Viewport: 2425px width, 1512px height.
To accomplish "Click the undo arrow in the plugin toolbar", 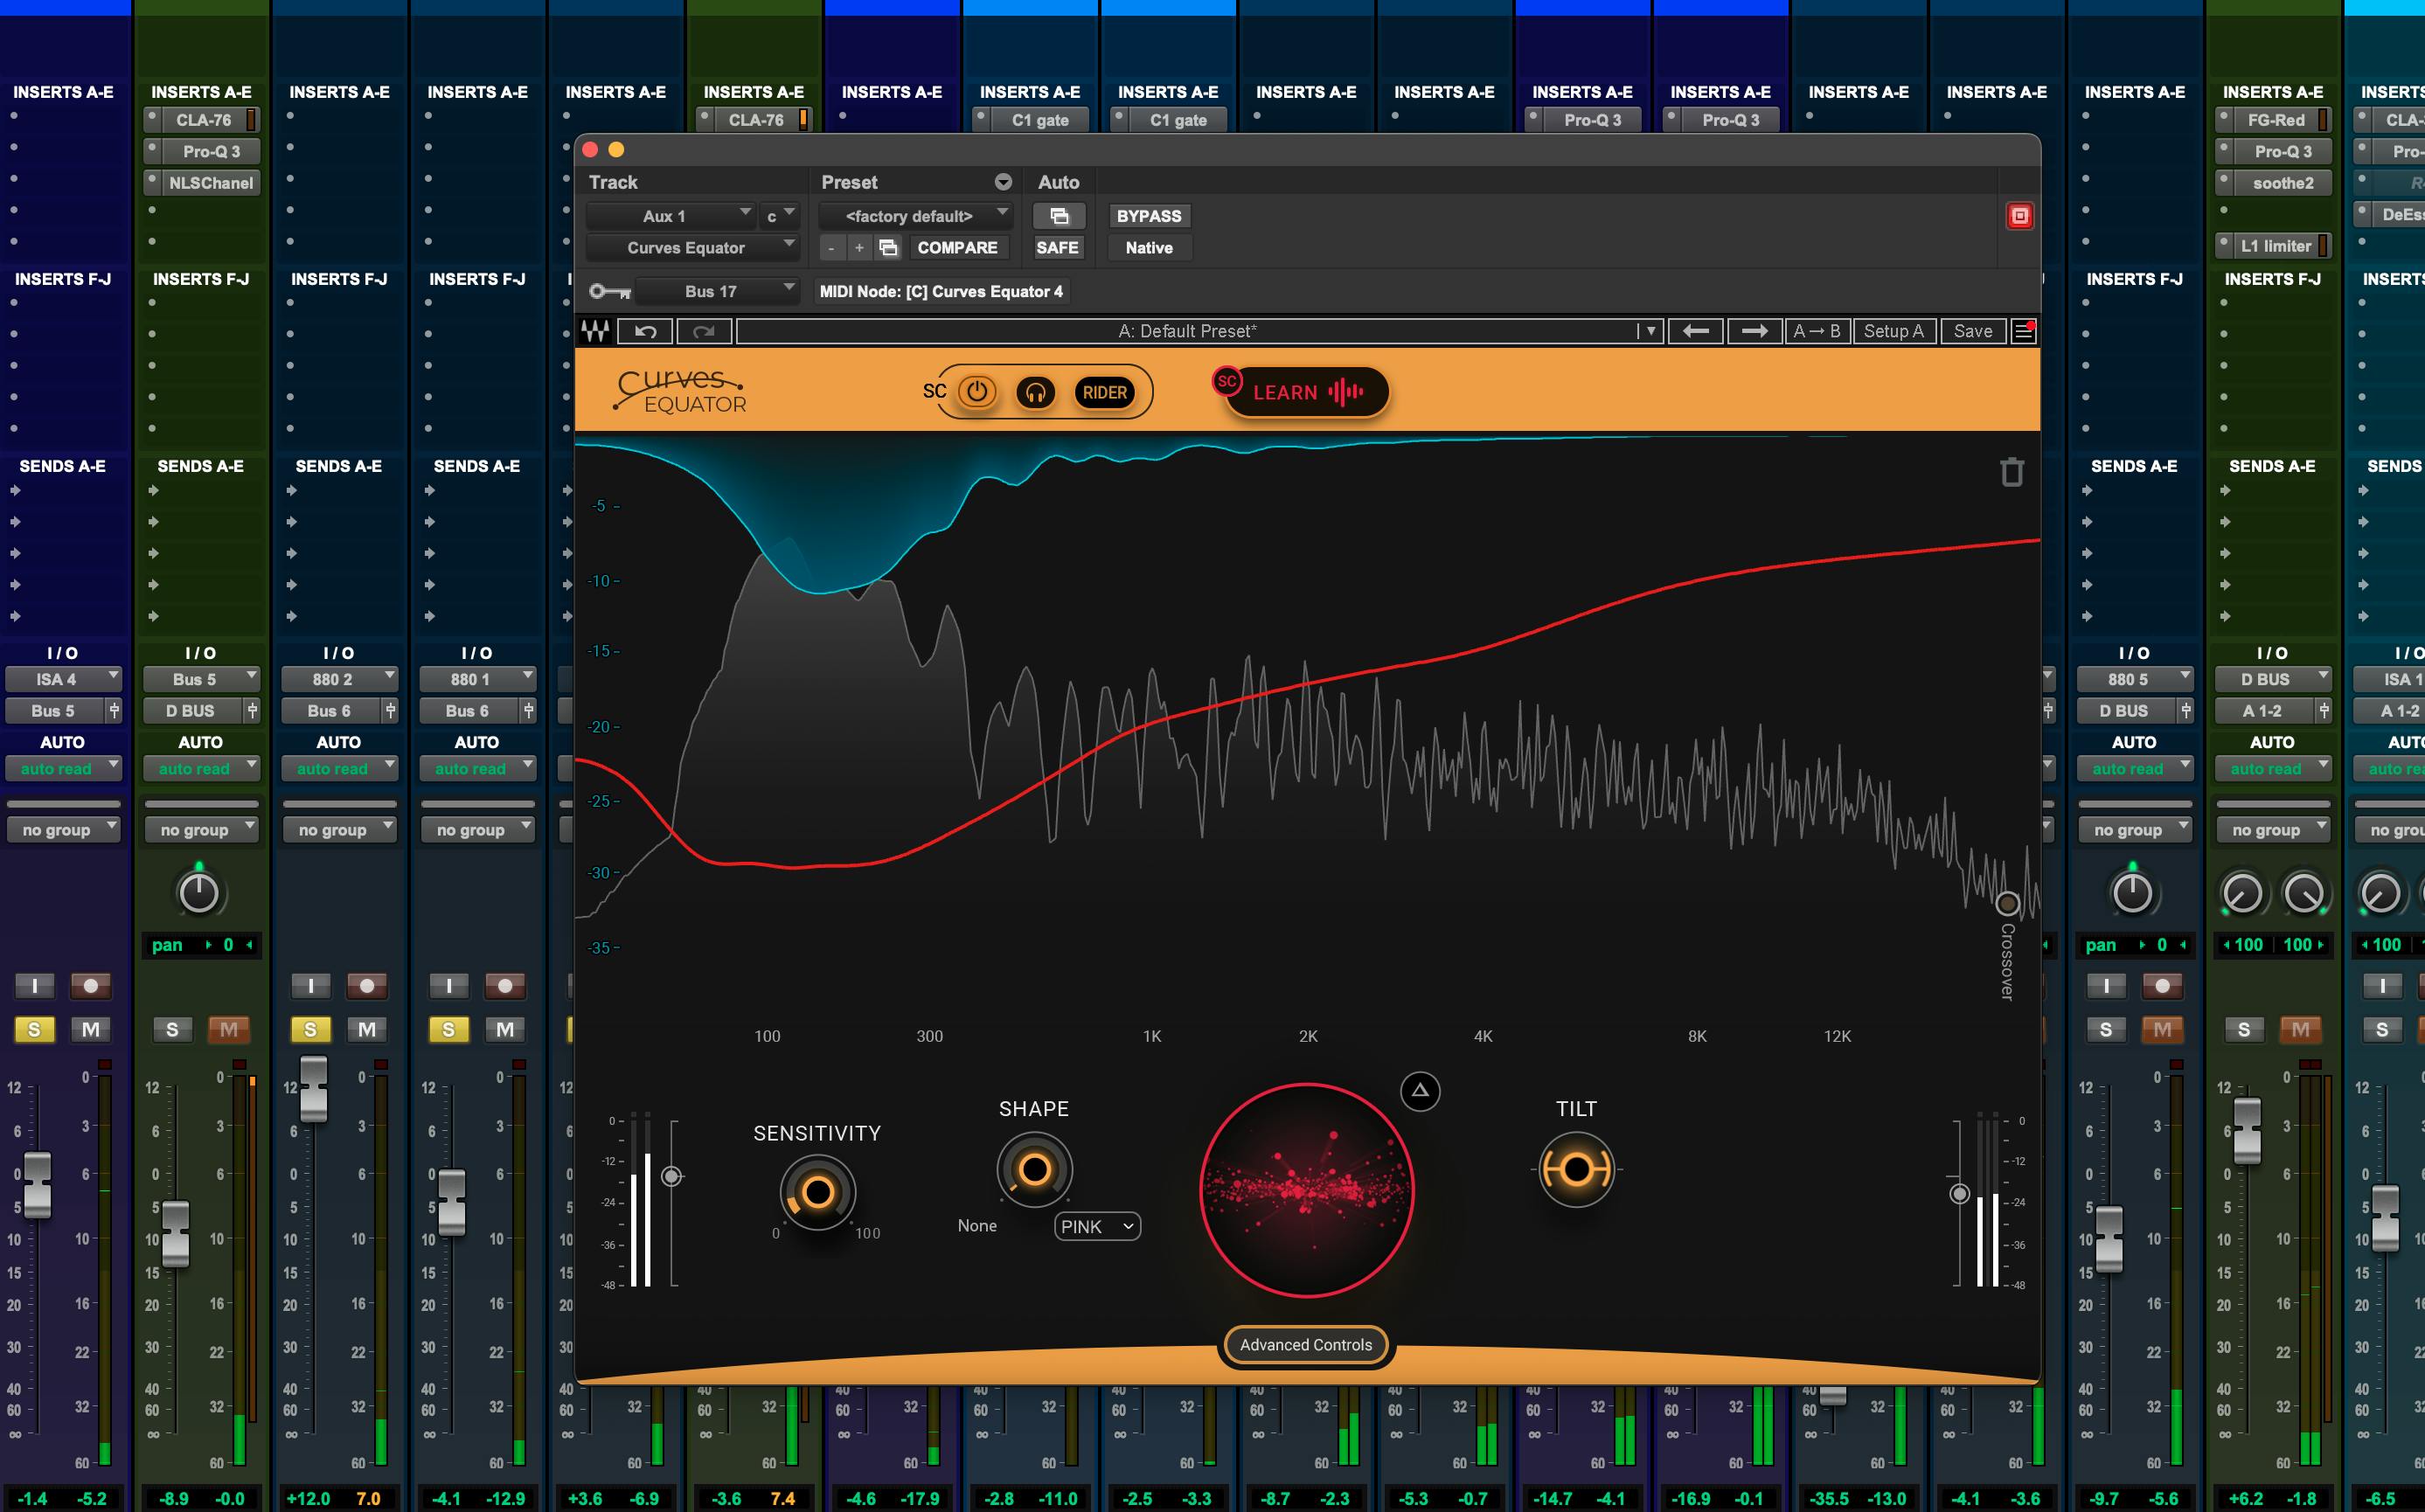I will pyautogui.click(x=645, y=331).
